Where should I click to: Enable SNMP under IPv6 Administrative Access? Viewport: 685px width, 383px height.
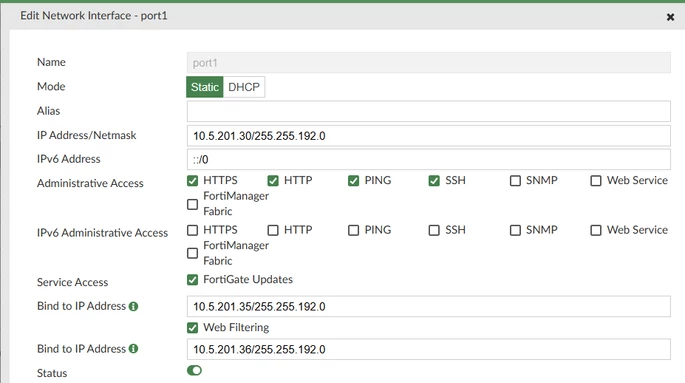(x=515, y=230)
